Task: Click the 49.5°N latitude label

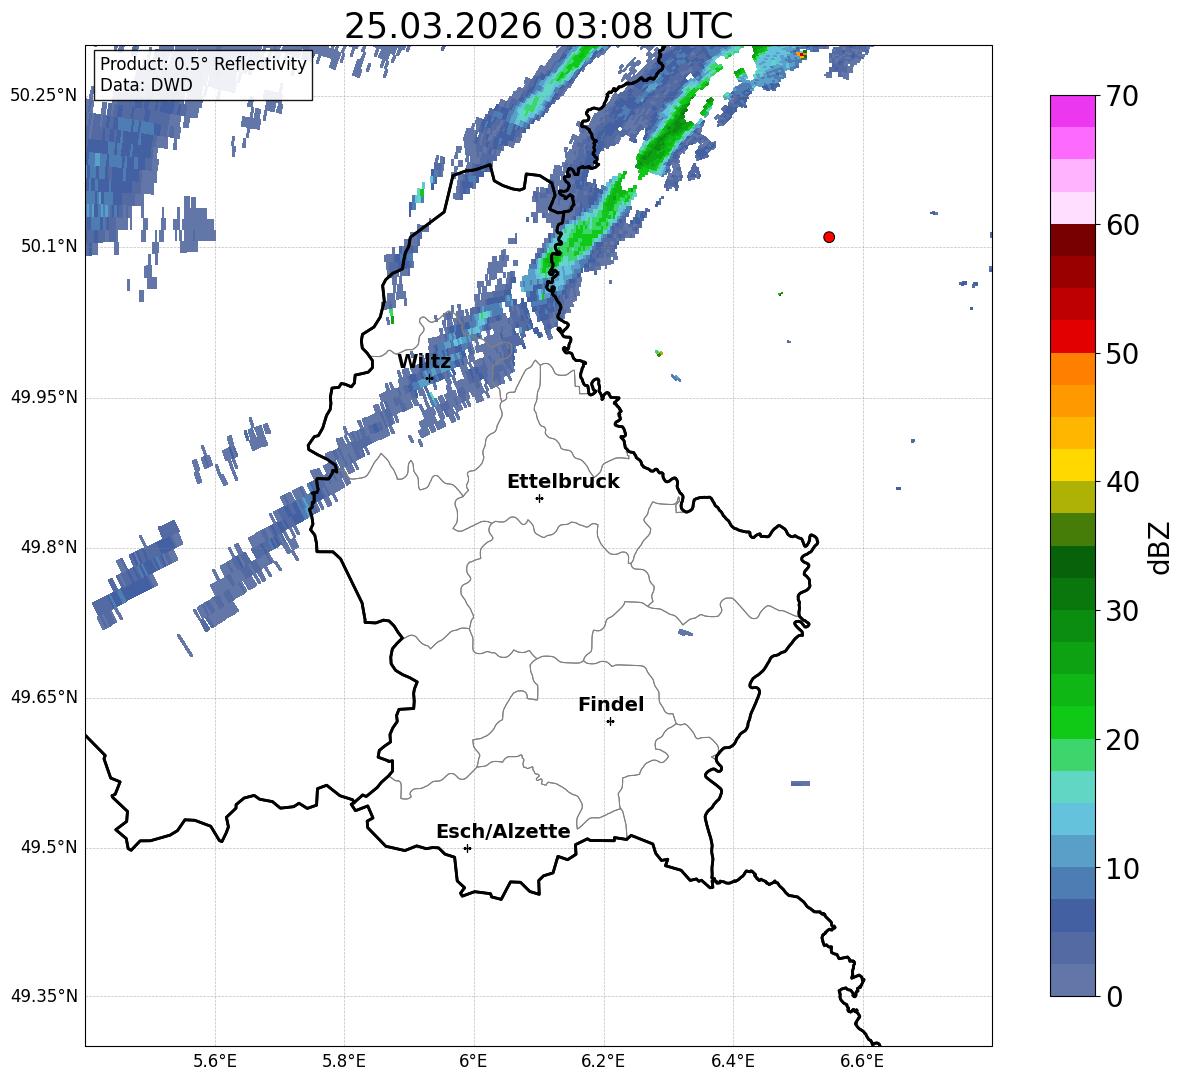Action: [49, 847]
